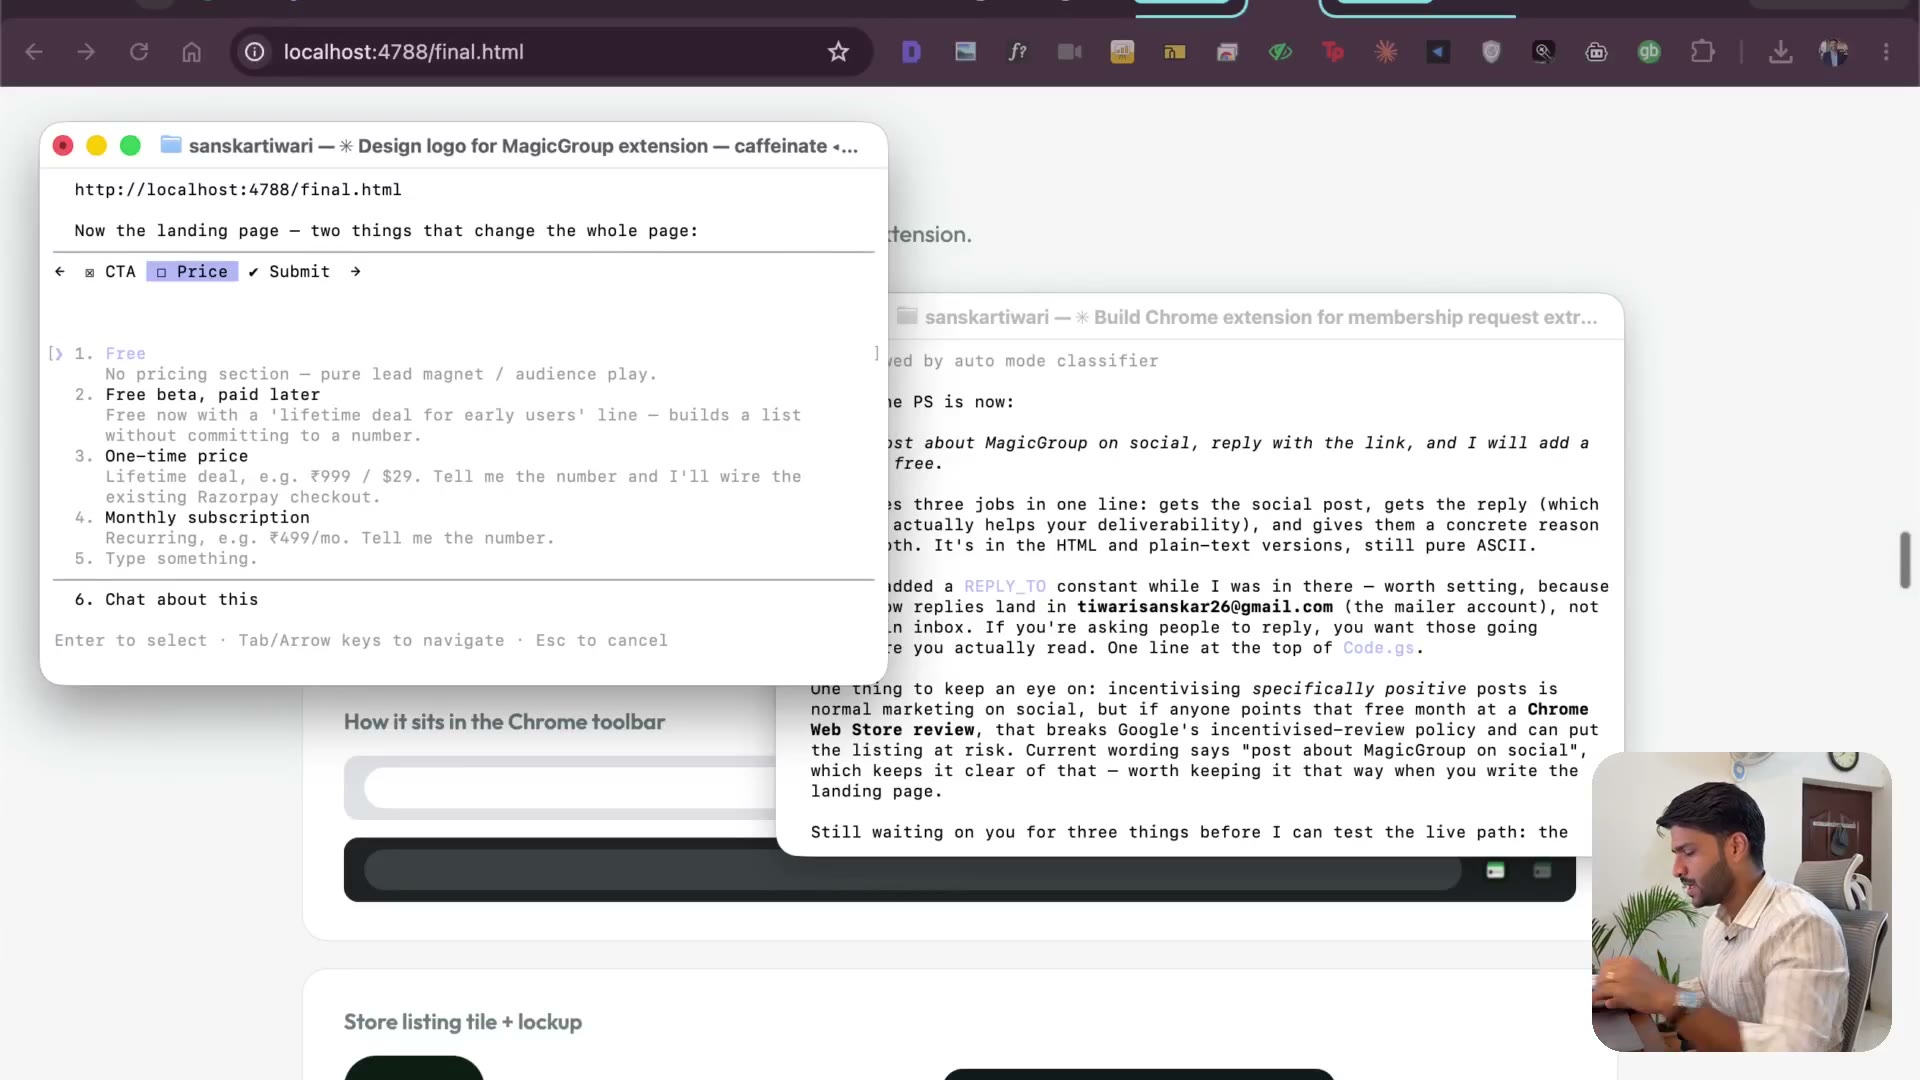Select option 1 Free

(x=125, y=354)
